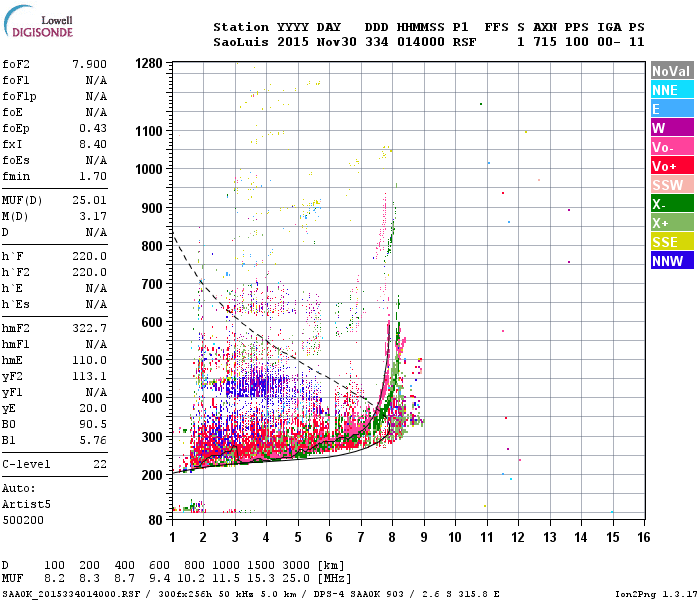Click the 500200 code under Artist5
The image size is (700, 600).
[x=23, y=520]
